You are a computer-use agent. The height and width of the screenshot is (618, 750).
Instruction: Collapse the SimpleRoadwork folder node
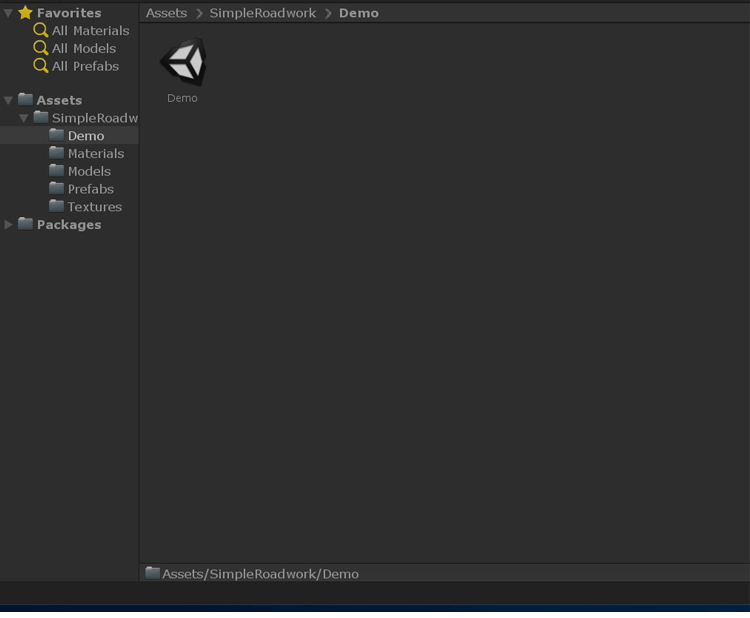tap(23, 118)
